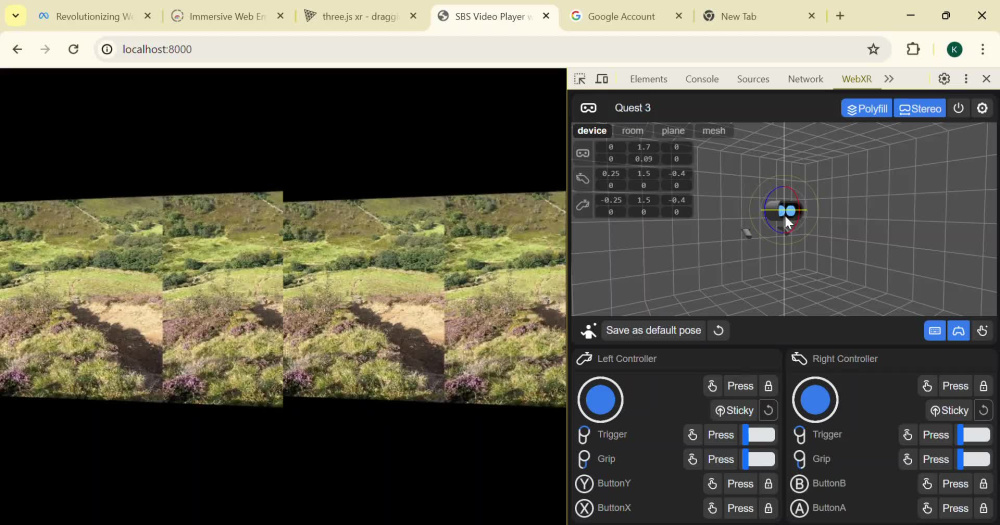Click Press for ButtonA

(955, 508)
